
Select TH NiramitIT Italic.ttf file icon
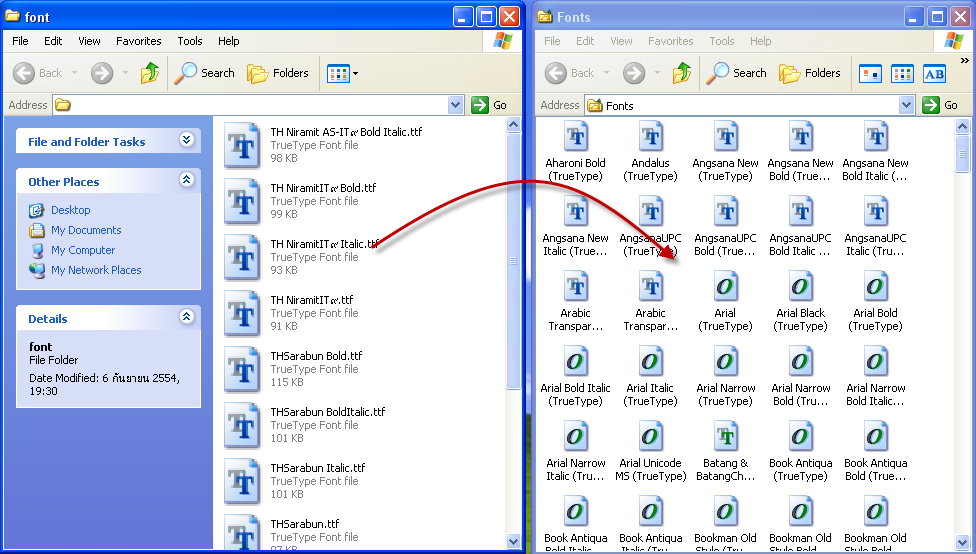click(x=242, y=257)
